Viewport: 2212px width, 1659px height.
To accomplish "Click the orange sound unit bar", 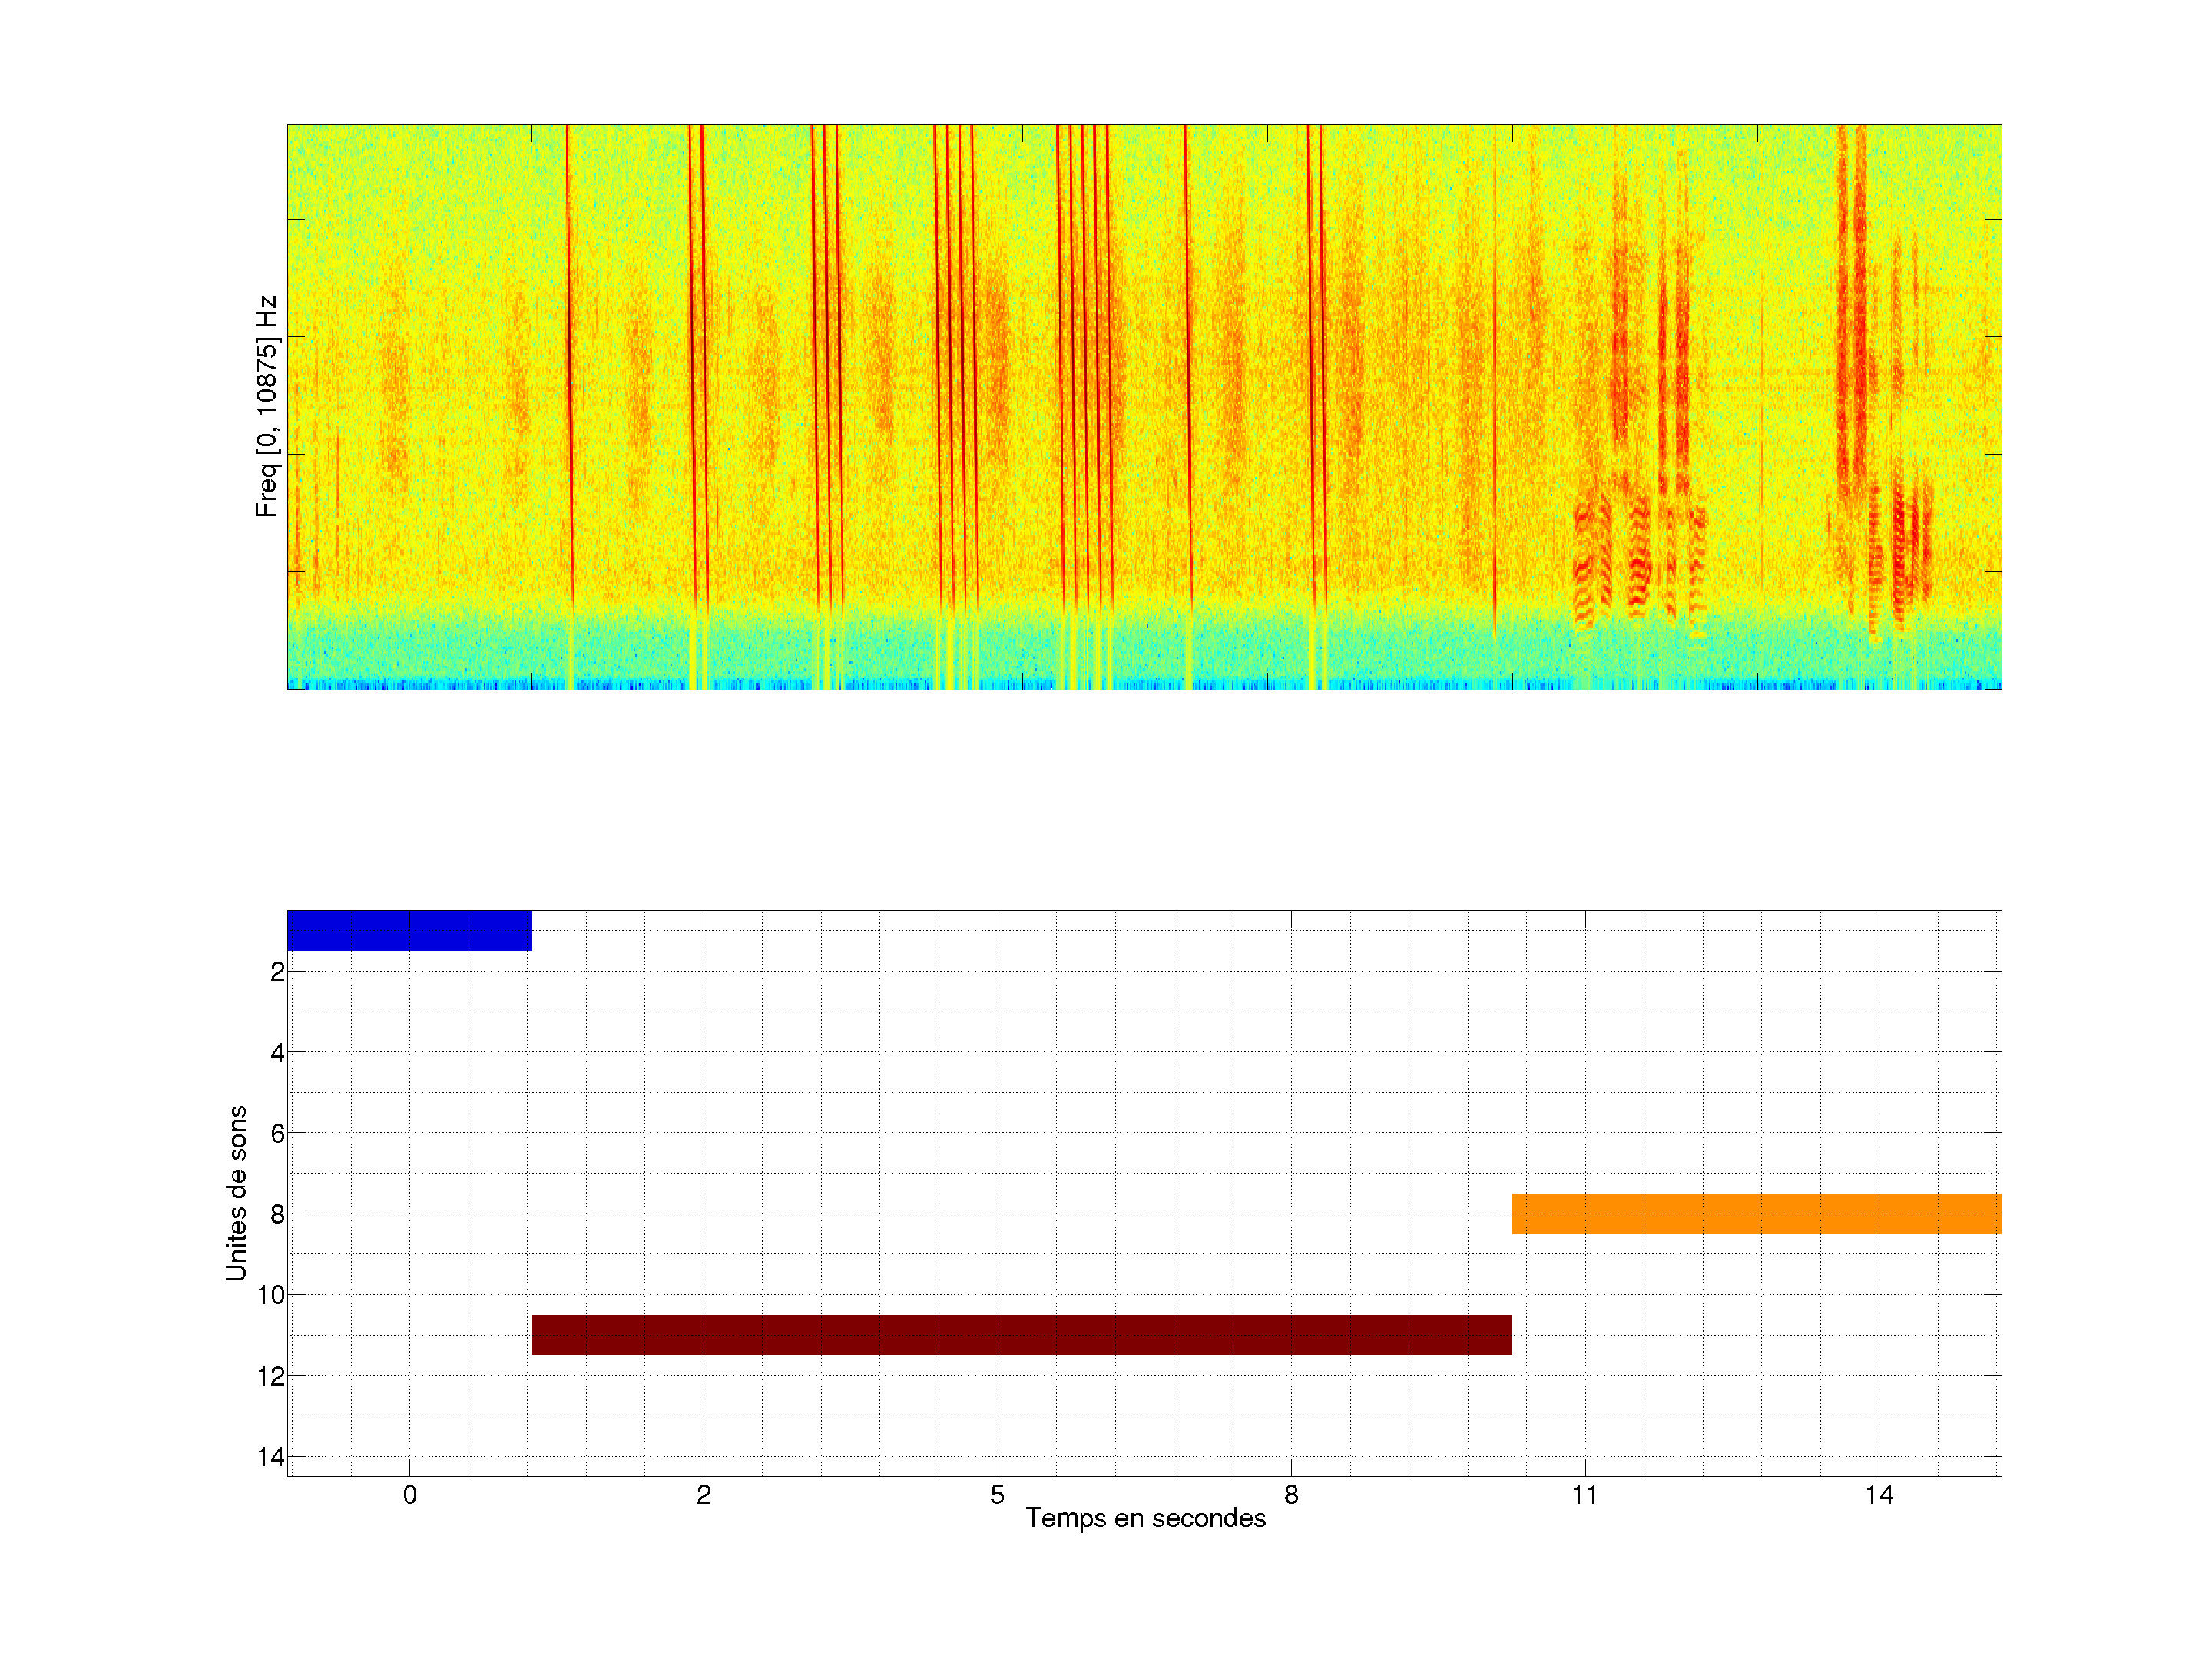I will coord(1756,1213).
